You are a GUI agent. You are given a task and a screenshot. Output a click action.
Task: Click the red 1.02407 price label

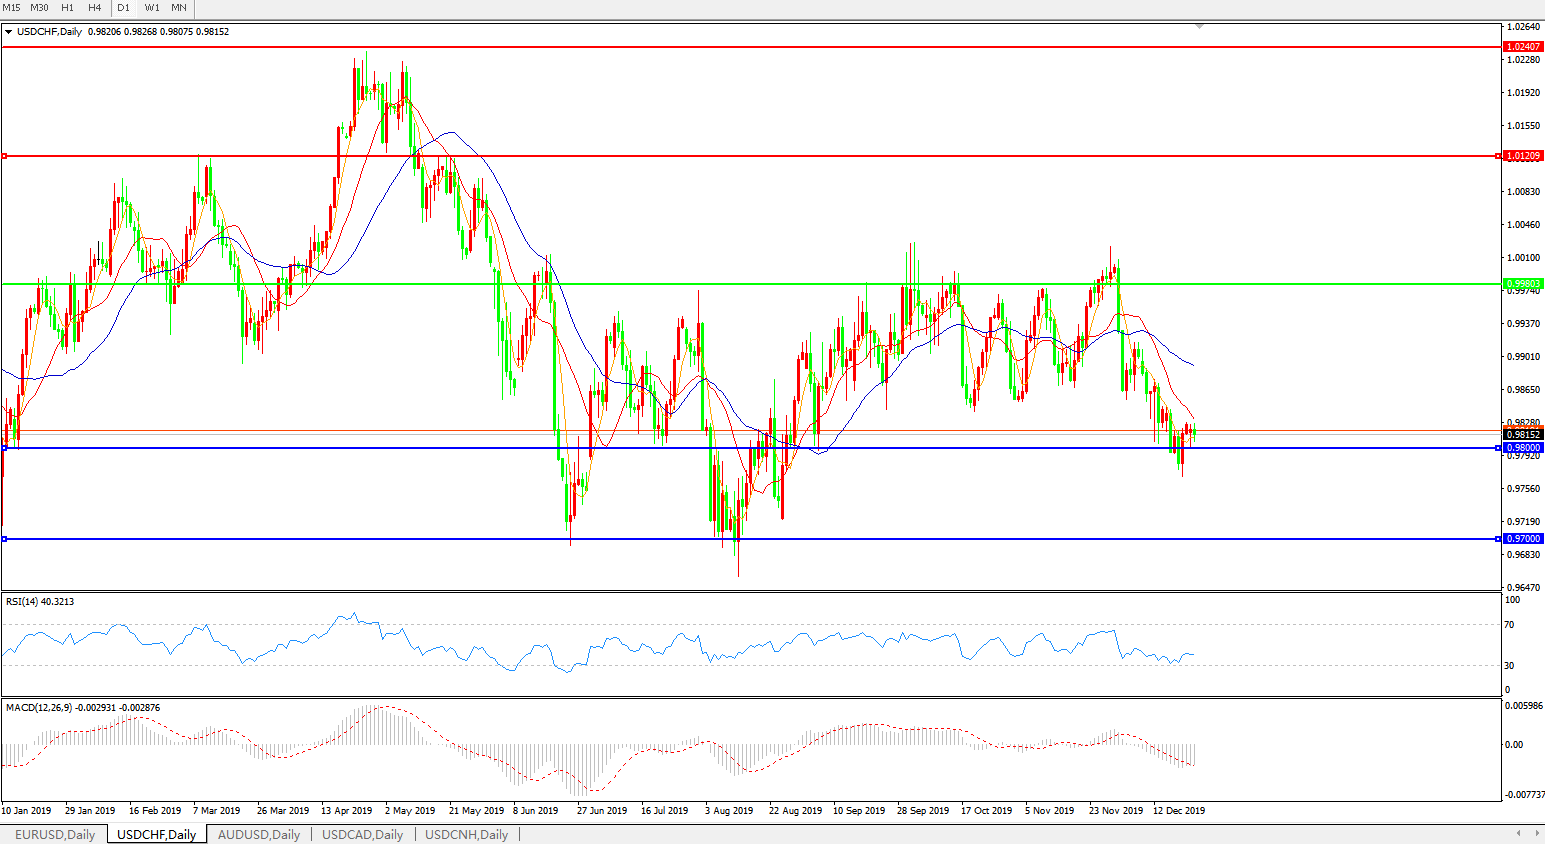pos(1523,47)
